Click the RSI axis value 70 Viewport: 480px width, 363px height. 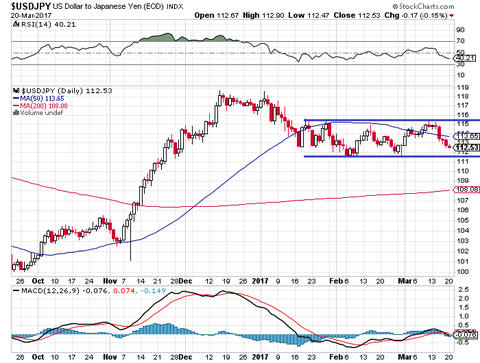click(461, 41)
